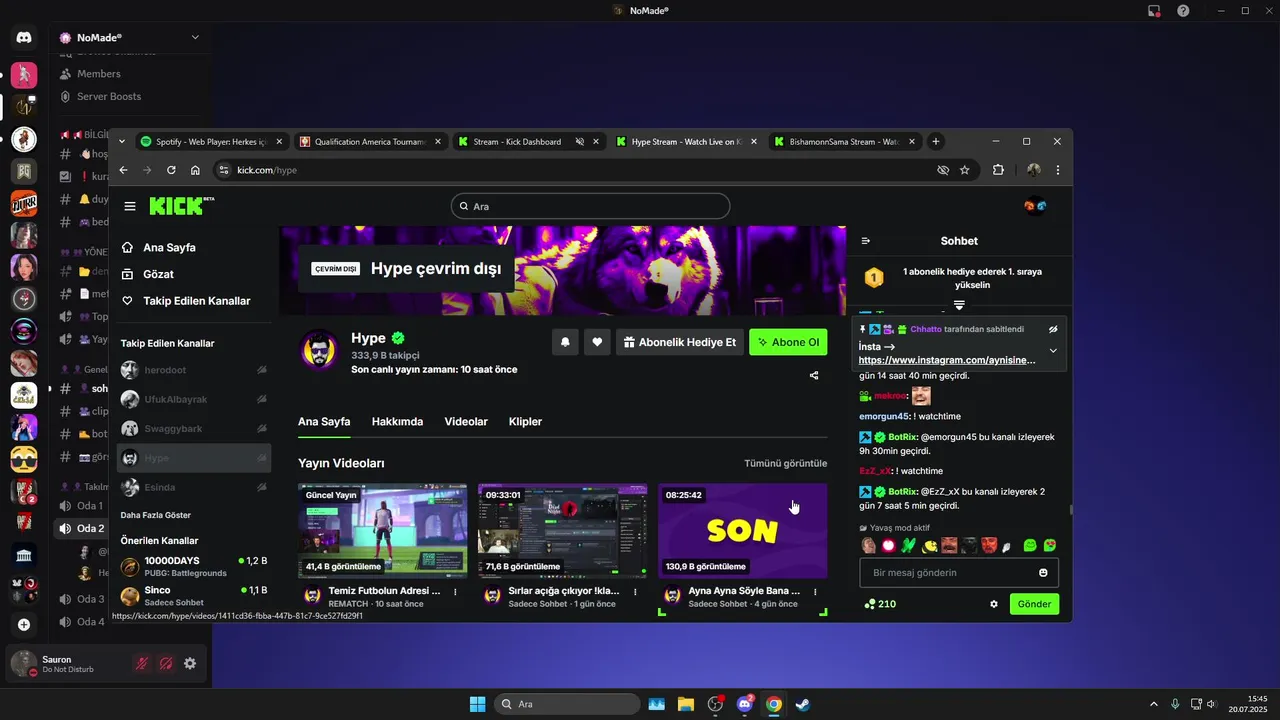Close the BishamonnSama Stream tab

[x=913, y=142]
